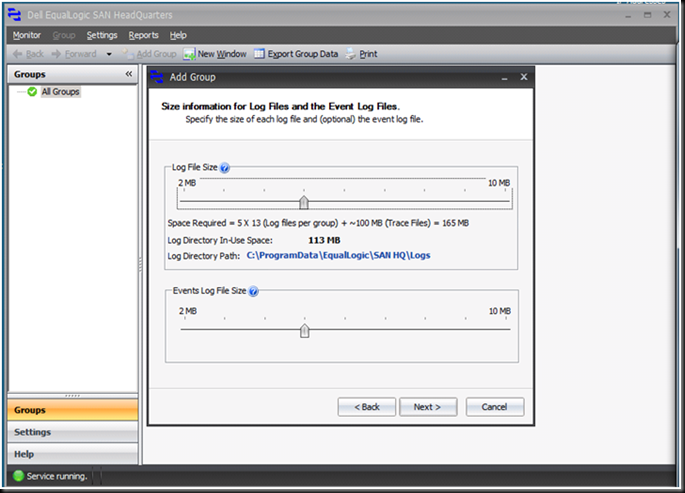This screenshot has height=493, width=685.
Task: Click the Service running status text
Action: (x=57, y=476)
